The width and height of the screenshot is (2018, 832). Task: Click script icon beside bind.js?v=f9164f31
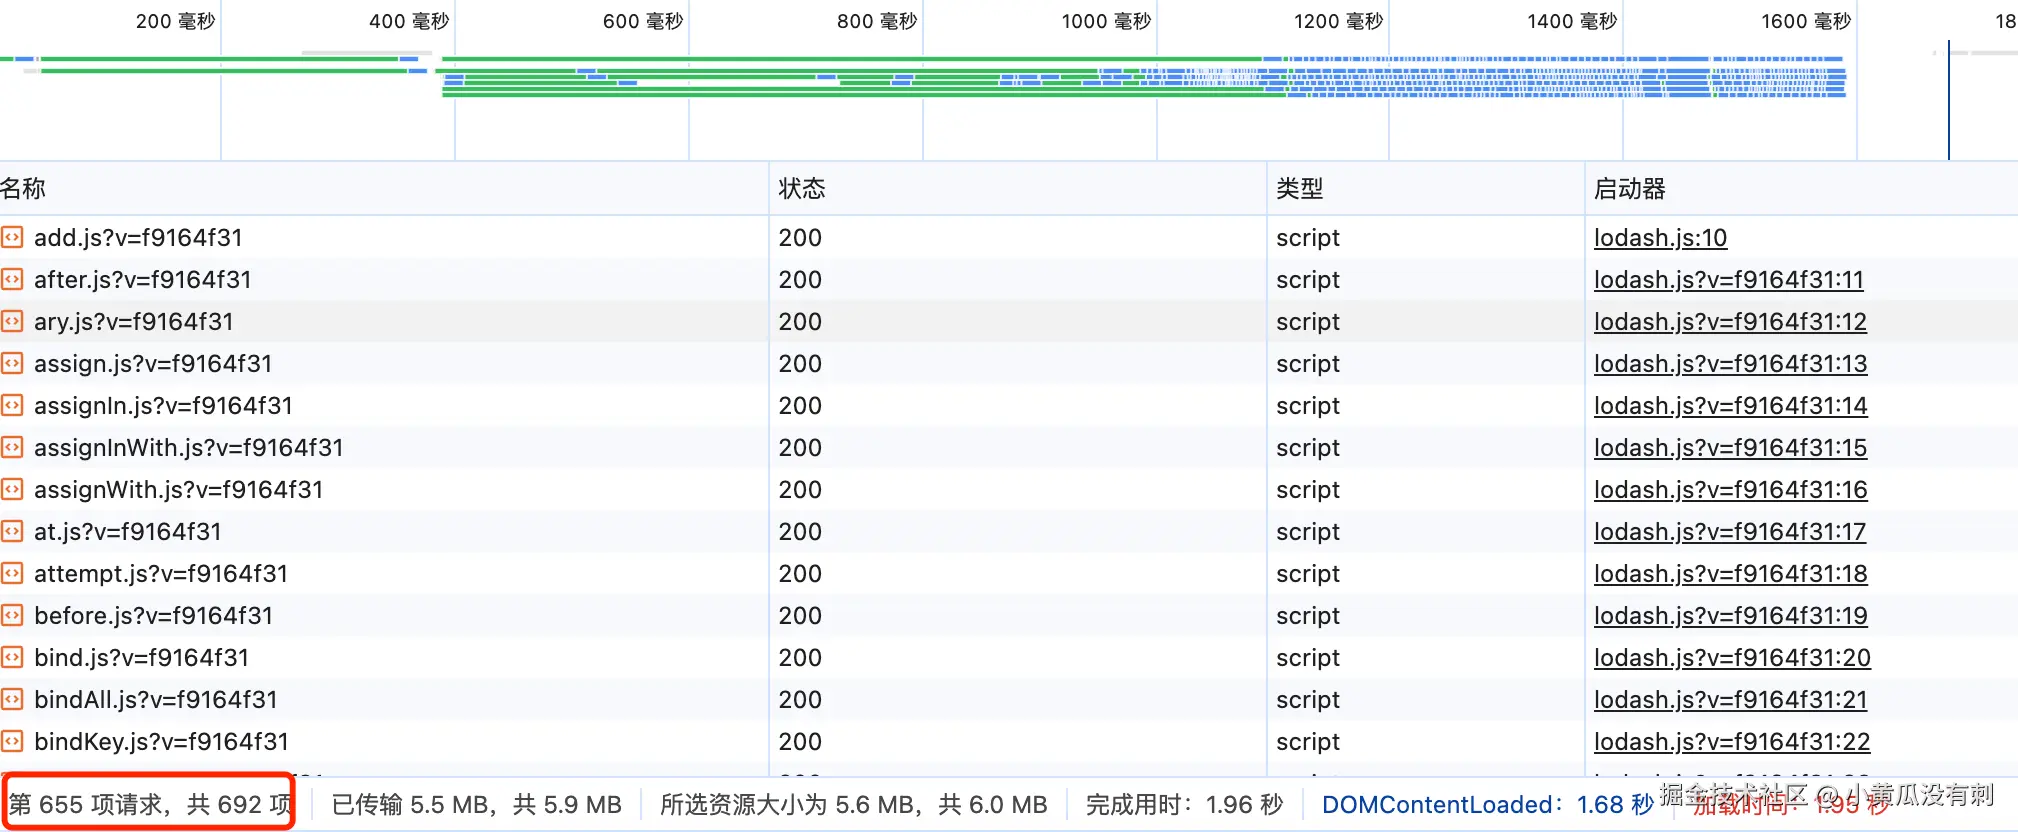pyautogui.click(x=11, y=657)
